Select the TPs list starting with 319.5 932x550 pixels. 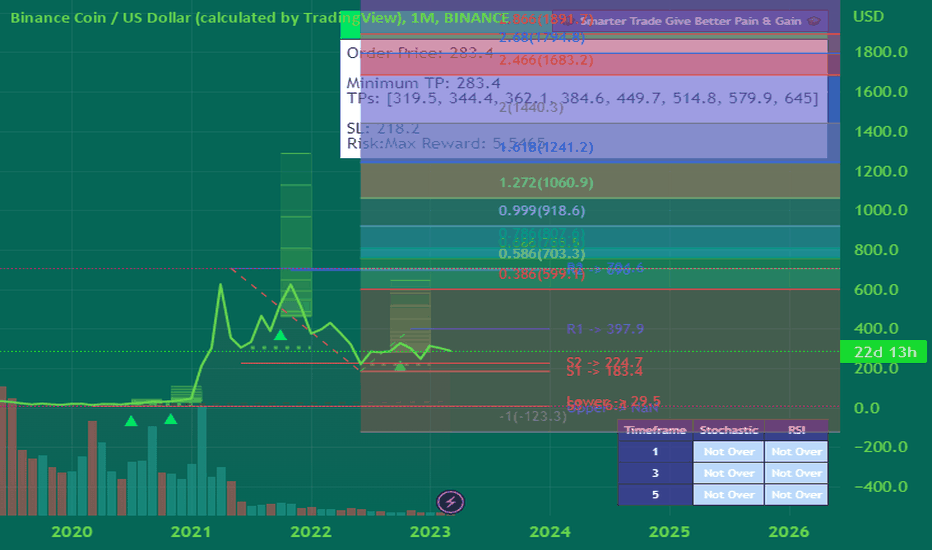582,98
